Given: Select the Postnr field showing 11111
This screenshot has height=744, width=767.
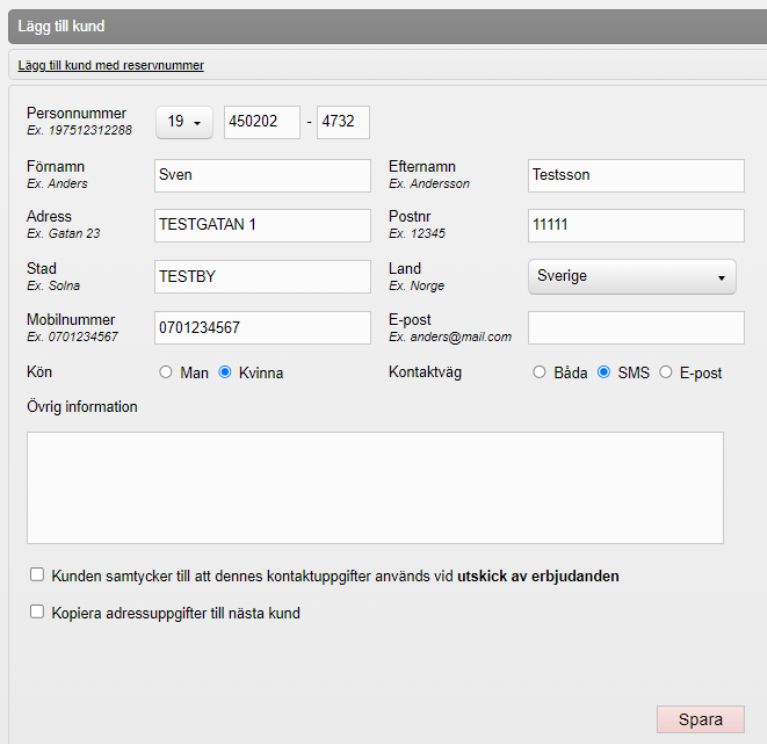Looking at the screenshot, I should click(636, 225).
